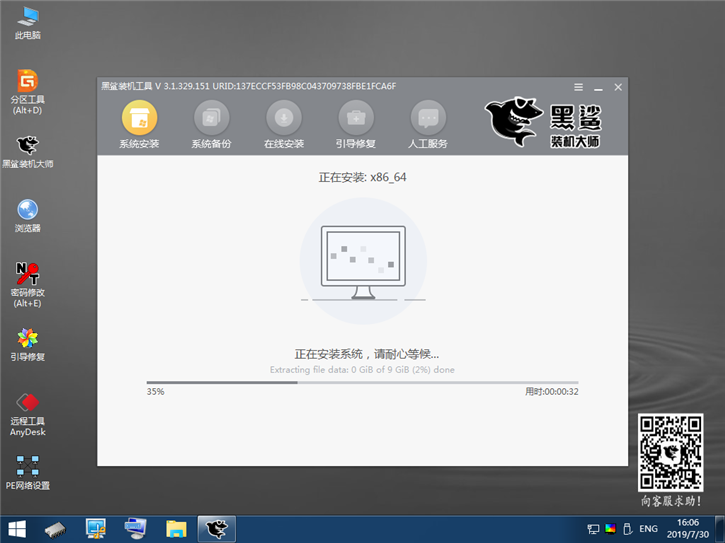Select the 系统安装 tab icon

point(139,118)
